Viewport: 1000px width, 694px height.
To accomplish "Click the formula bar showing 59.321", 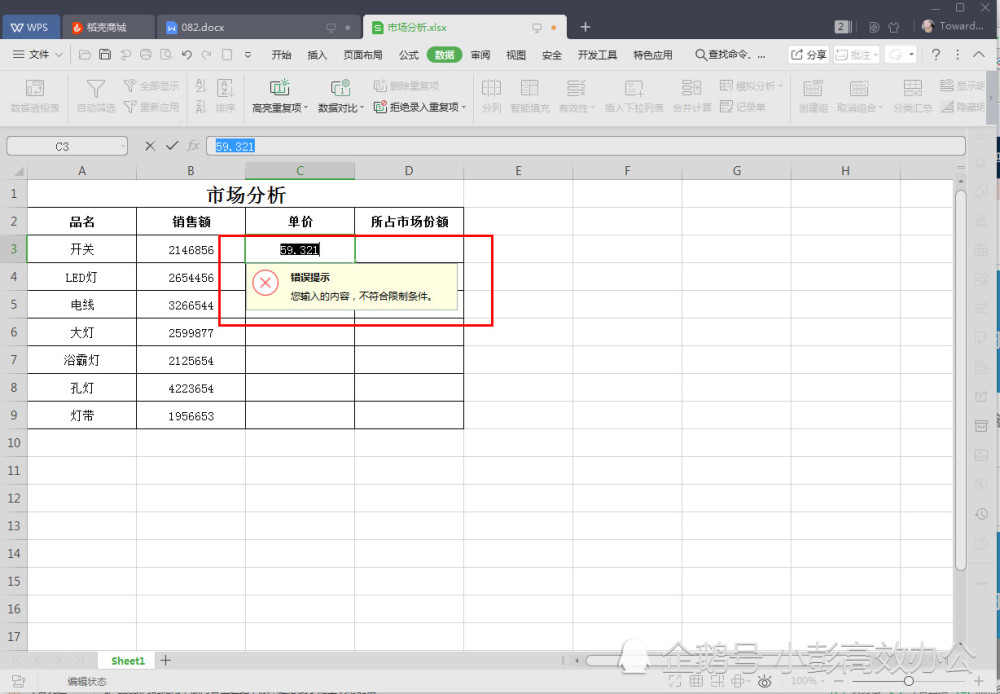I will coord(585,146).
